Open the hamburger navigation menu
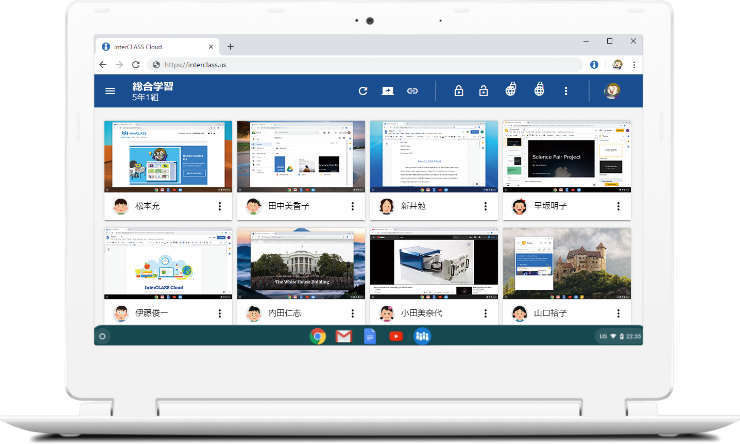 (110, 91)
